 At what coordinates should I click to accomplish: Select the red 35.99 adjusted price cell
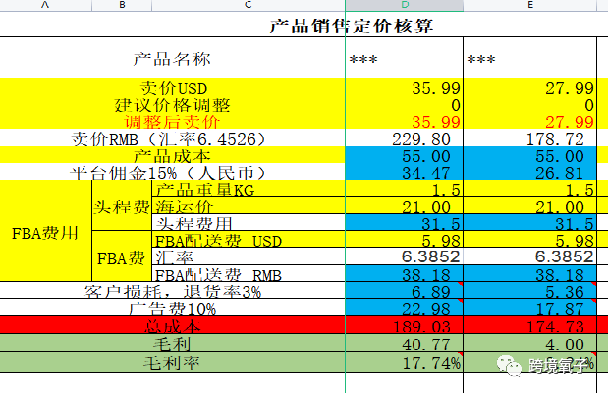tap(404, 122)
